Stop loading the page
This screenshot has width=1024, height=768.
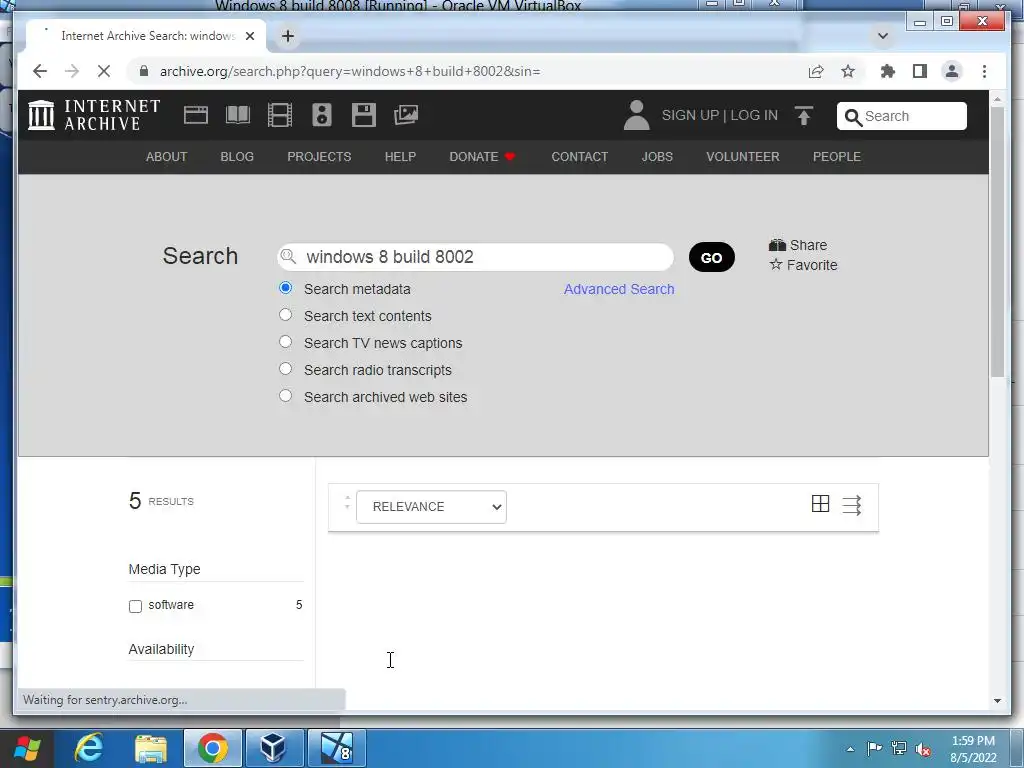(104, 71)
